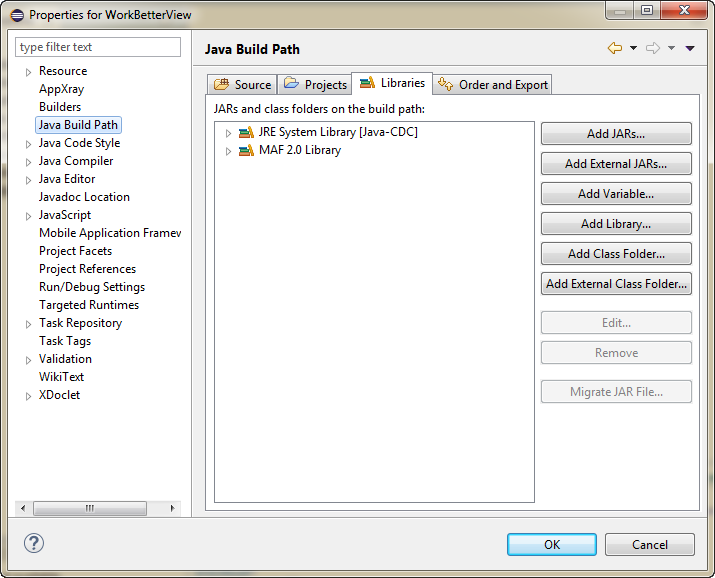Select Java Build Path in sidebar

tap(78, 125)
